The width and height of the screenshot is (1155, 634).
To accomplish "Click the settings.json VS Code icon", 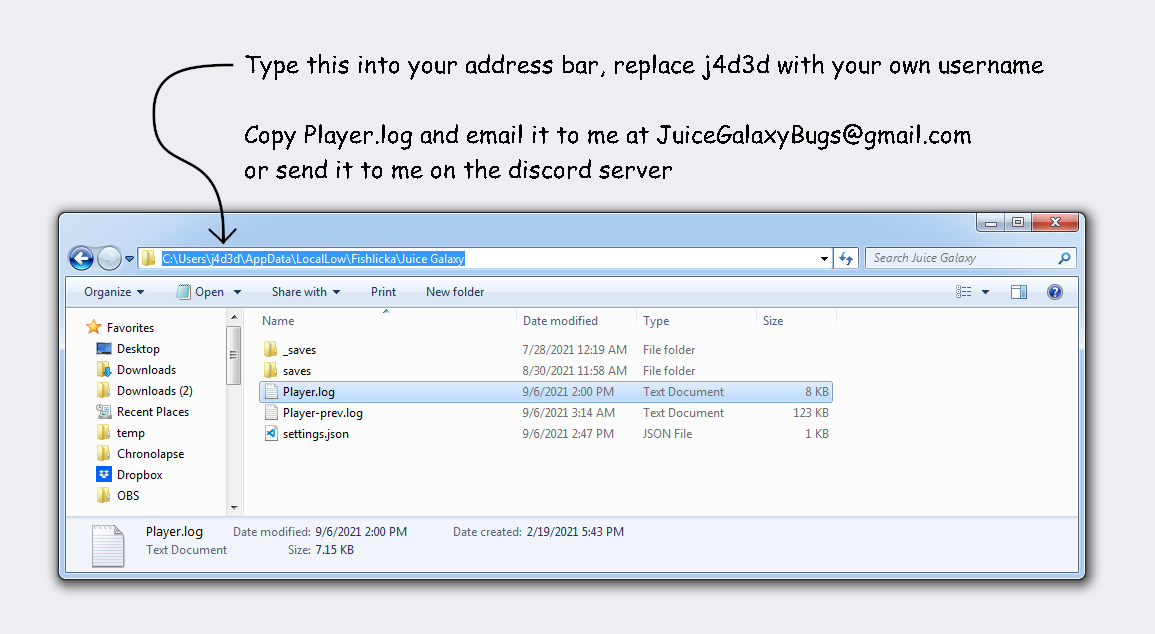I will click(x=271, y=434).
